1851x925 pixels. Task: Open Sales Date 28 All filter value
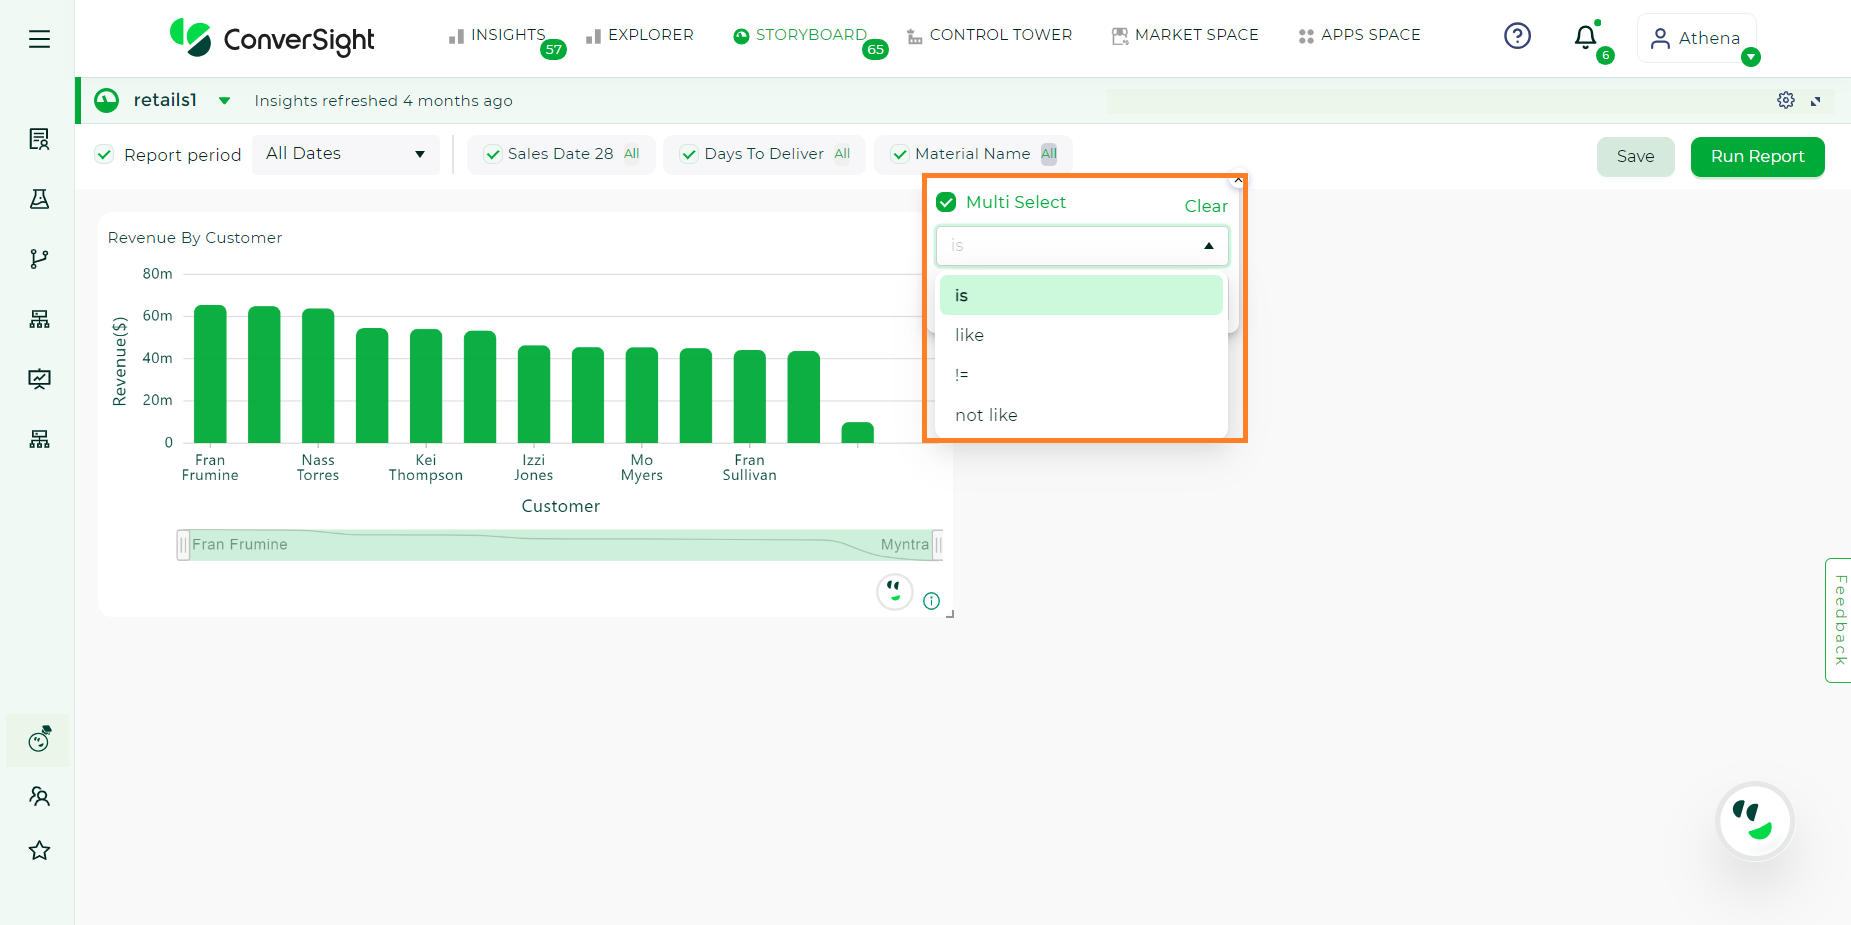631,154
